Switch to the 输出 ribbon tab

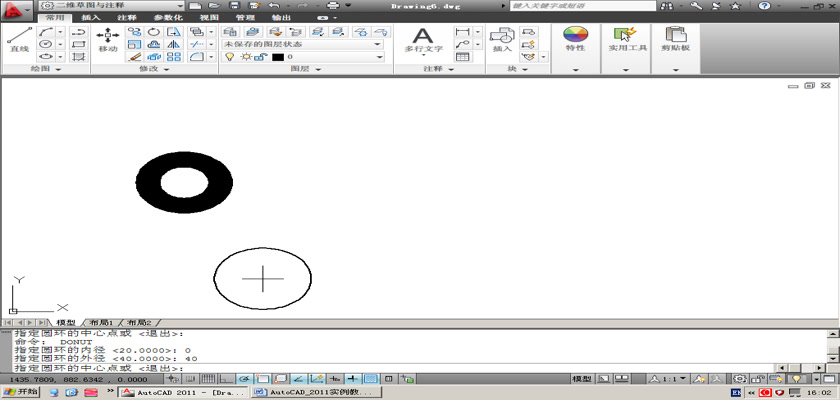(x=281, y=18)
